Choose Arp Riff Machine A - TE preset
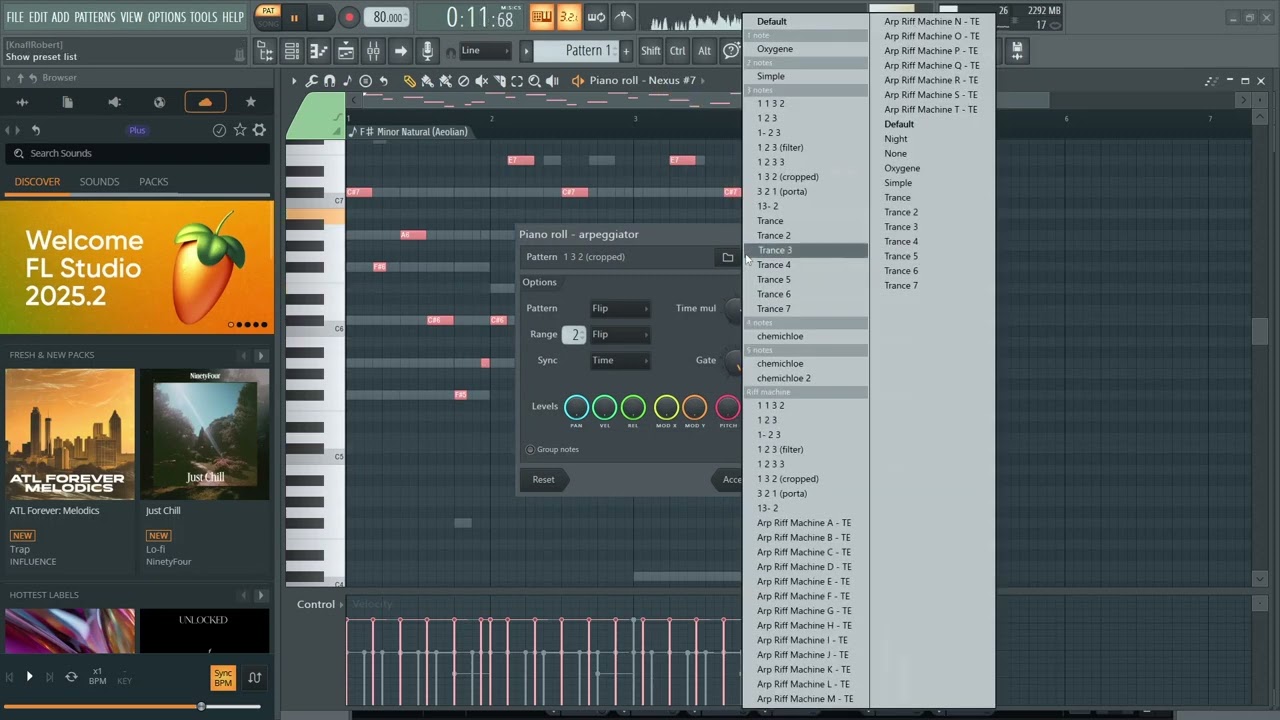This screenshot has width=1280, height=720. click(x=806, y=523)
